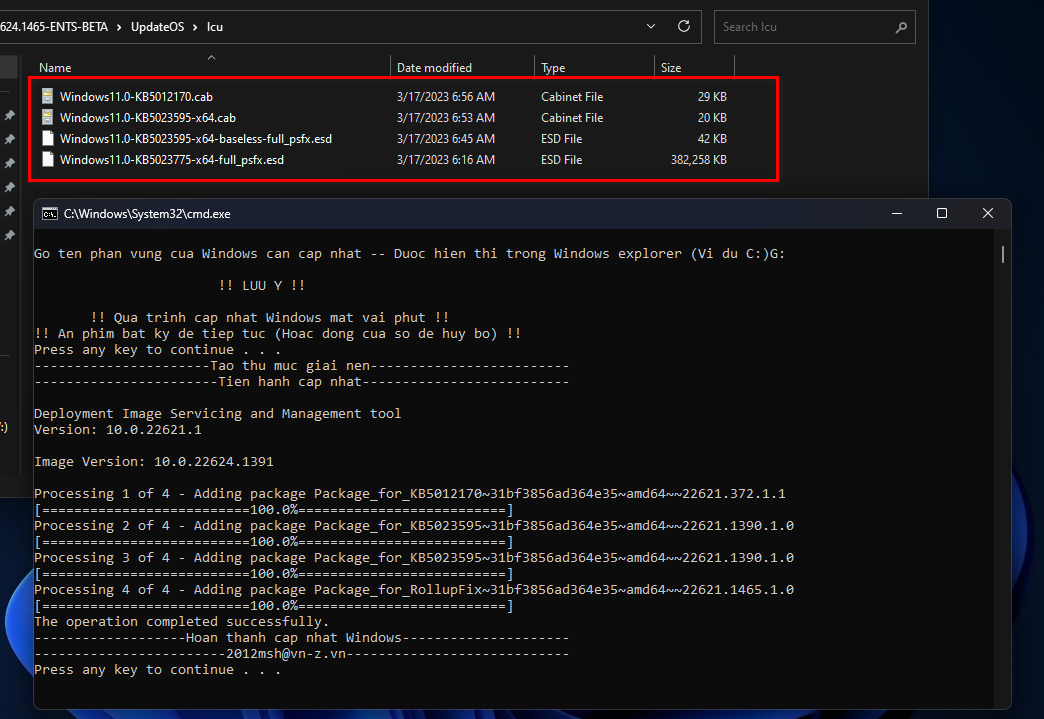Click the '2012msh@vn-z.vn' text in cmd

click(286, 654)
